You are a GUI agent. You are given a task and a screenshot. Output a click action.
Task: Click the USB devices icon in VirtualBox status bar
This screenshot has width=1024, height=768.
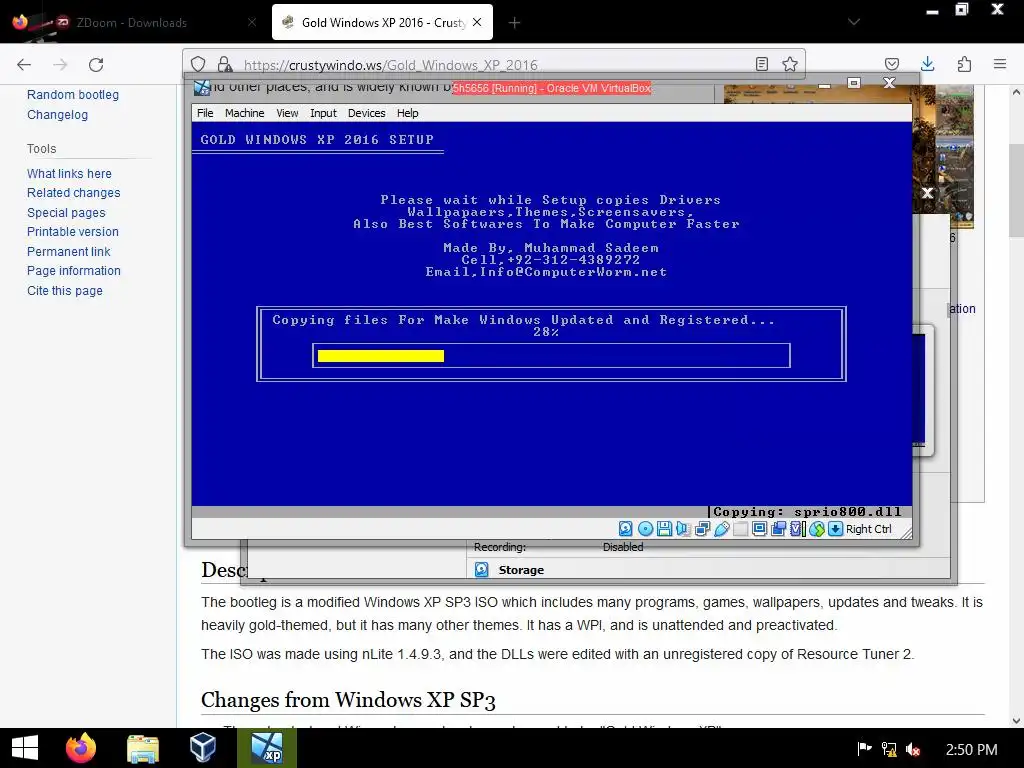pos(721,529)
